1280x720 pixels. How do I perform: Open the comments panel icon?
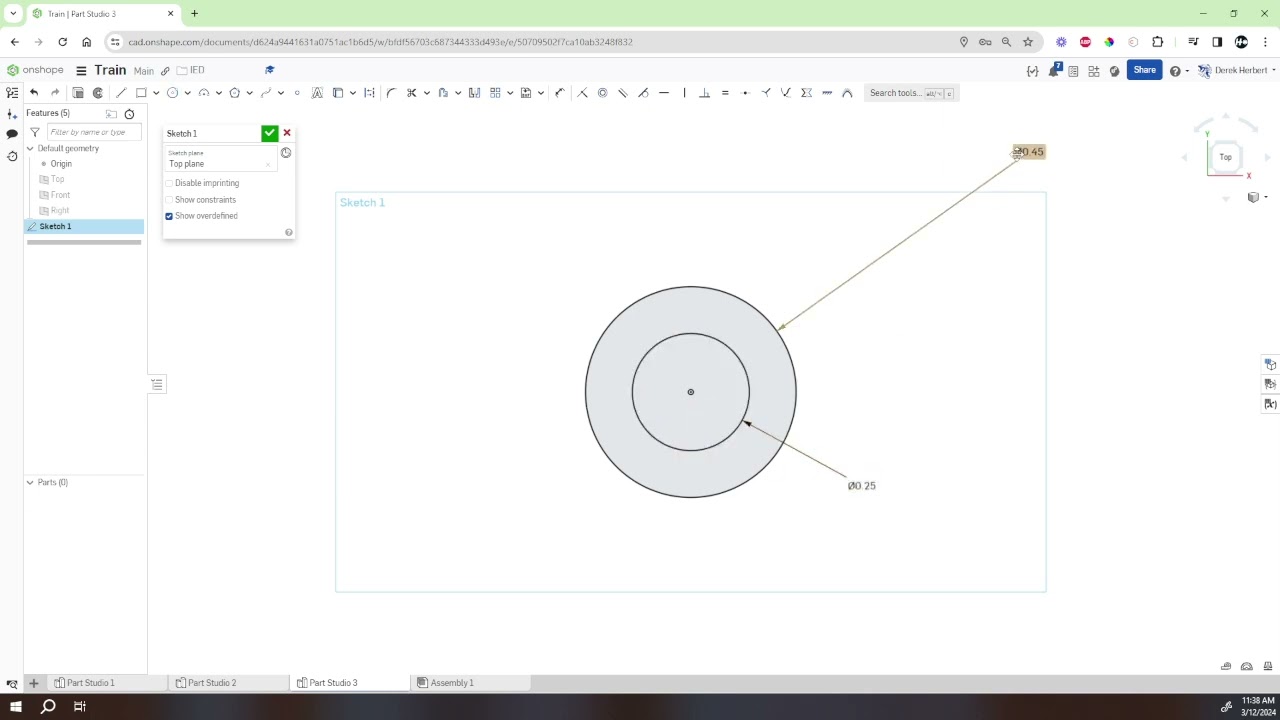point(12,134)
